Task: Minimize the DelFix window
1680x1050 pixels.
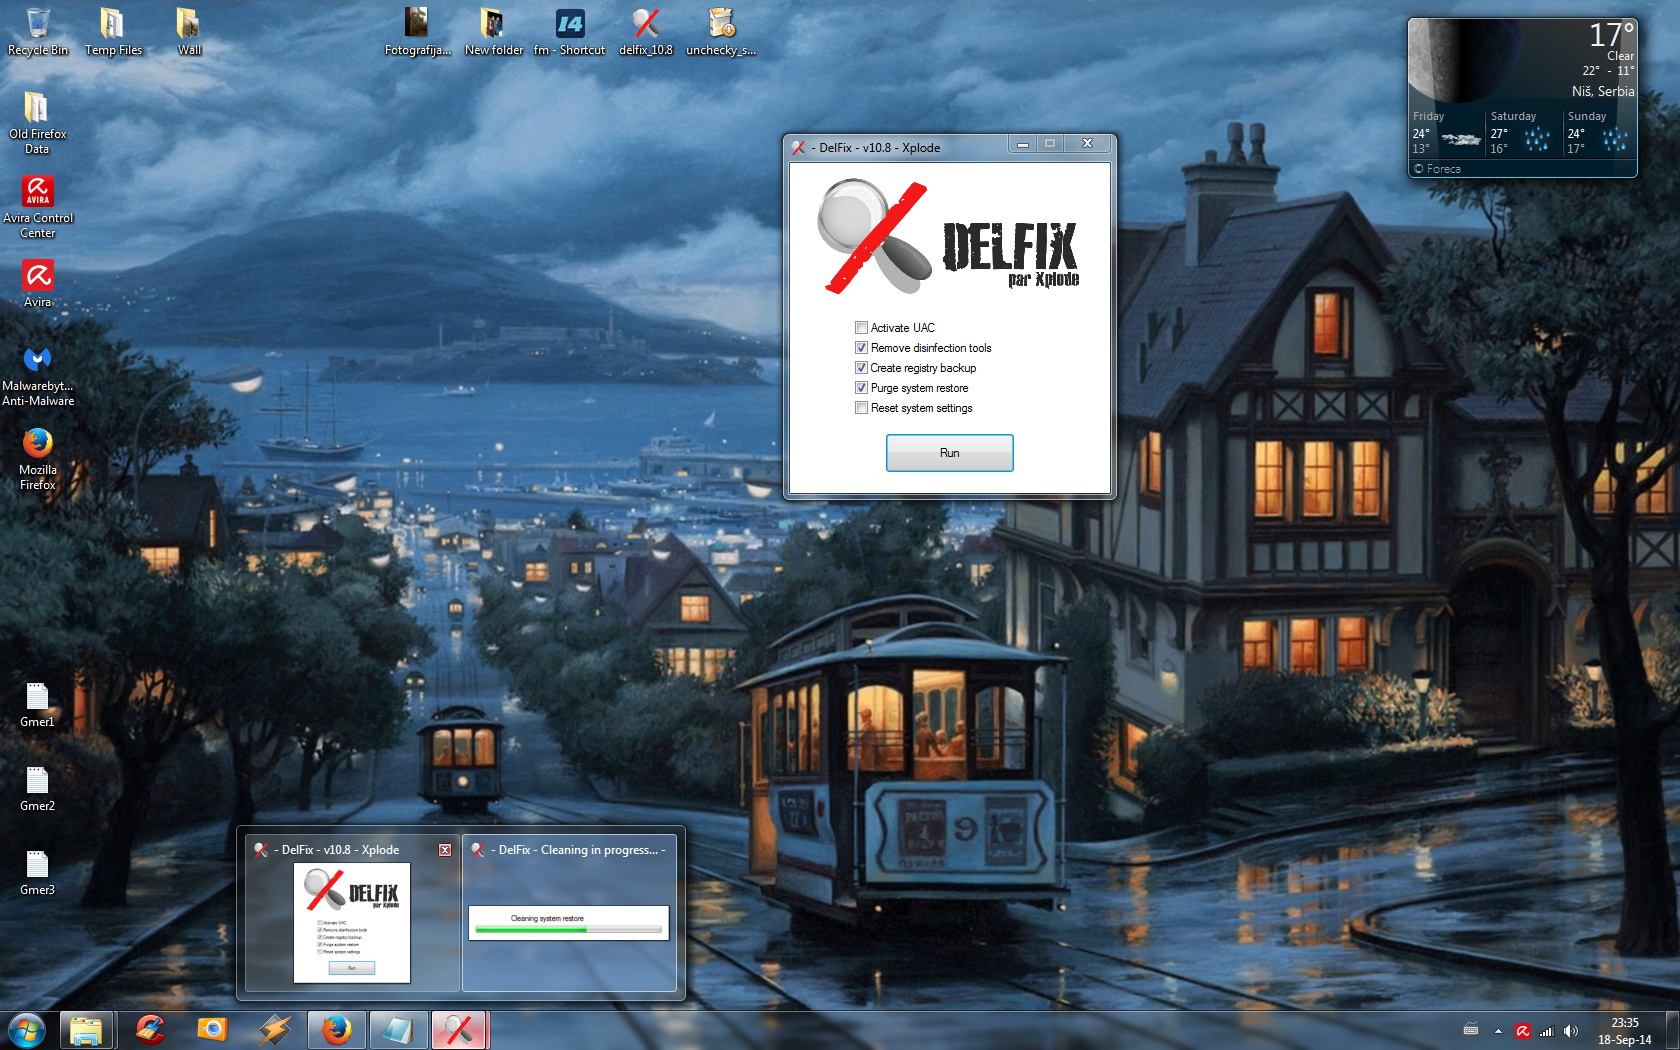Action: [x=1022, y=145]
